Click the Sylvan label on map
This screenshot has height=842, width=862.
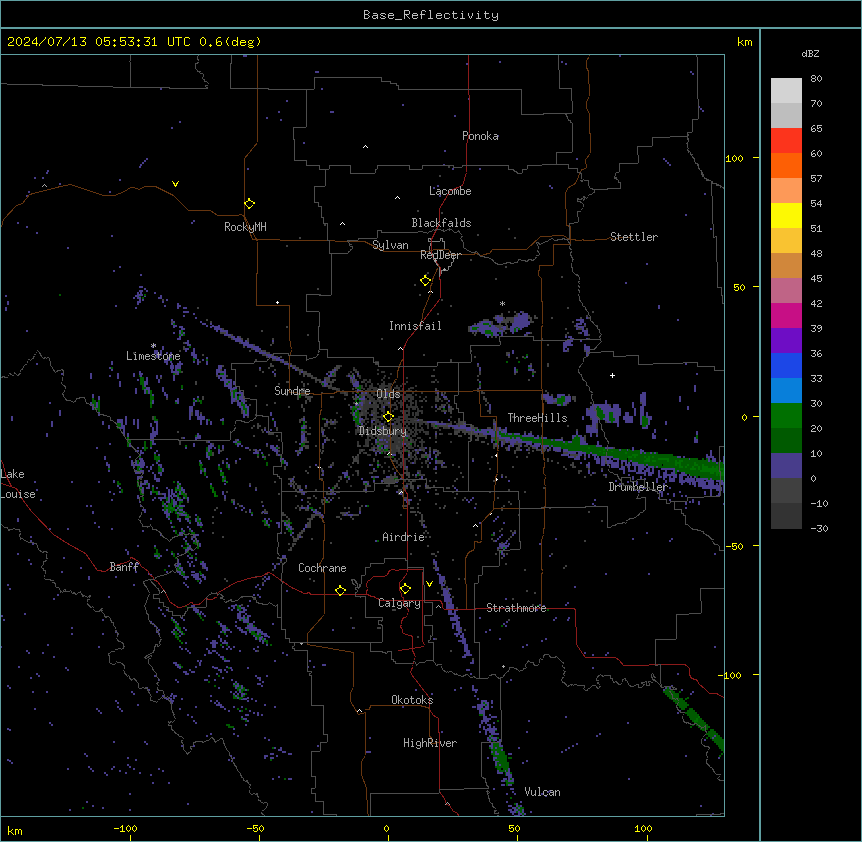[x=390, y=245]
